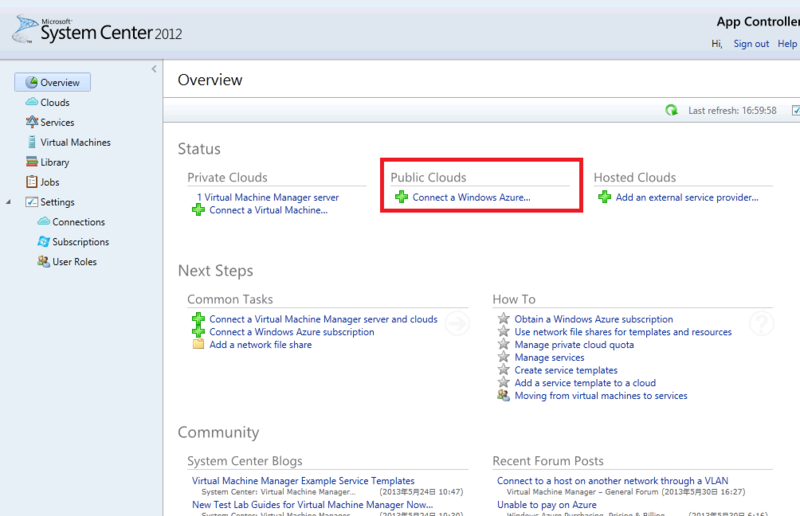Click the green plus icon under Hosted Clouds
Screen dimensions: 800x516
605,197
